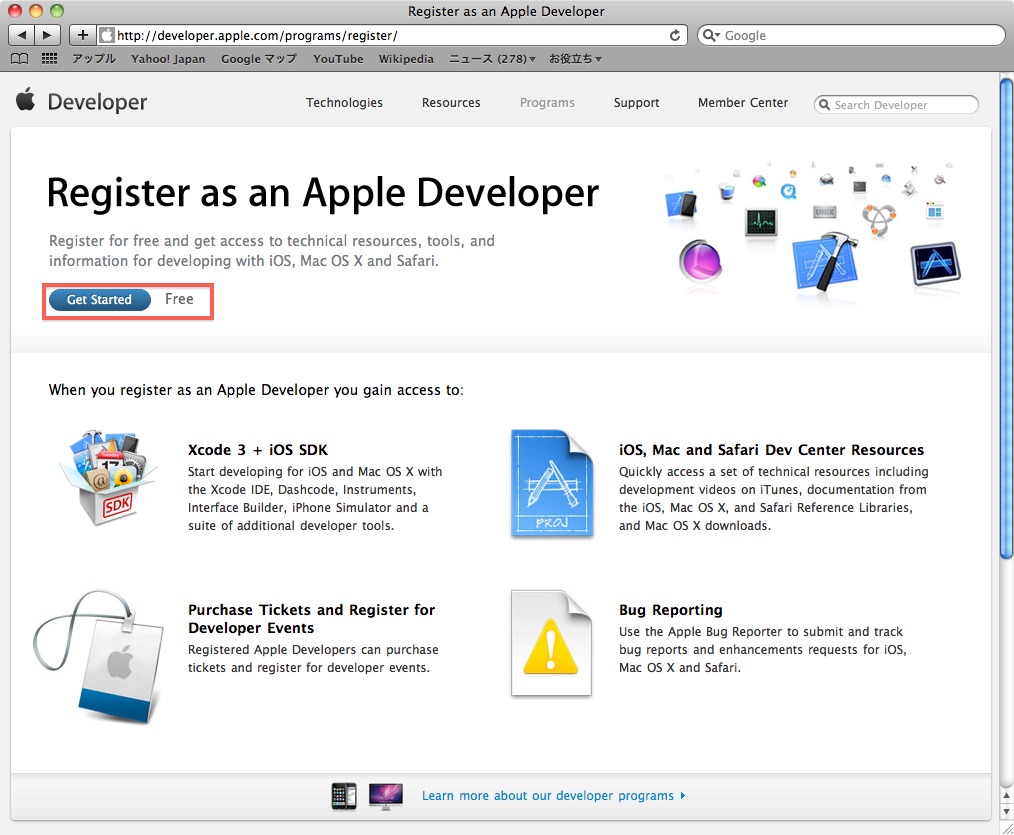The image size is (1014, 835).
Task: Go forward with the Safari forward arrow
Action: tap(47, 35)
